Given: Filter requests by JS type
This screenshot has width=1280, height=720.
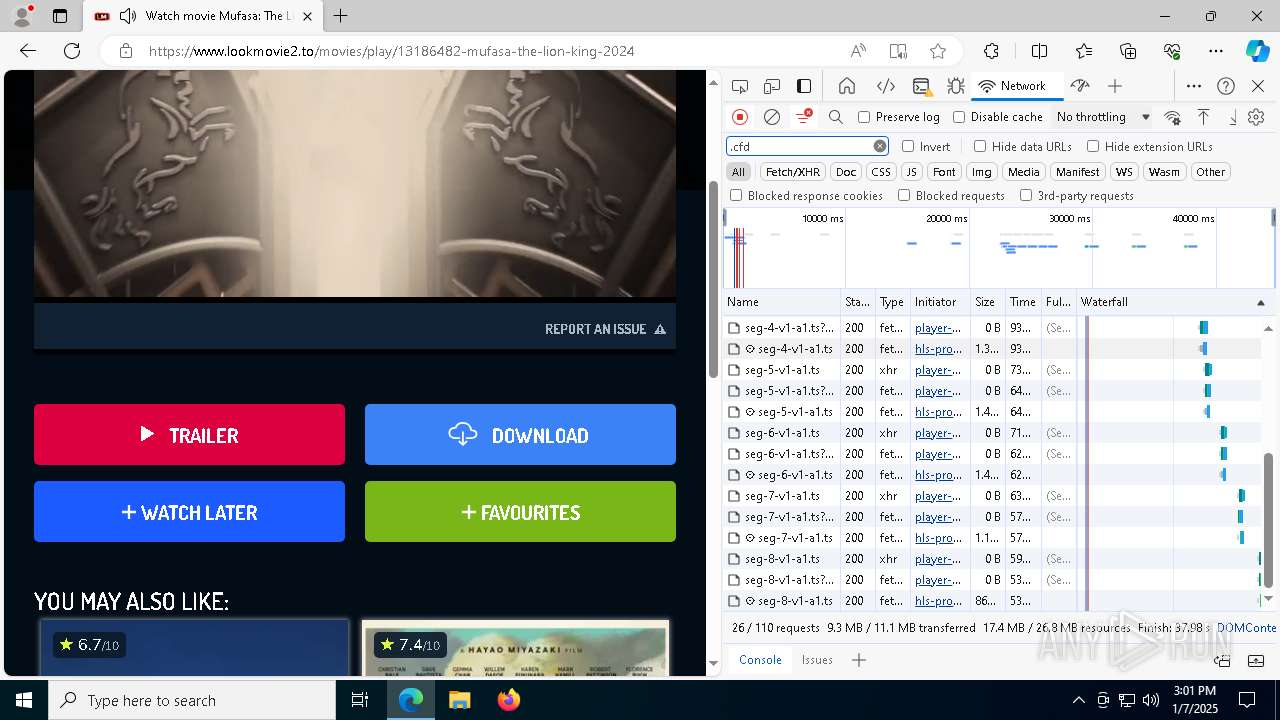Looking at the screenshot, I should click(911, 172).
